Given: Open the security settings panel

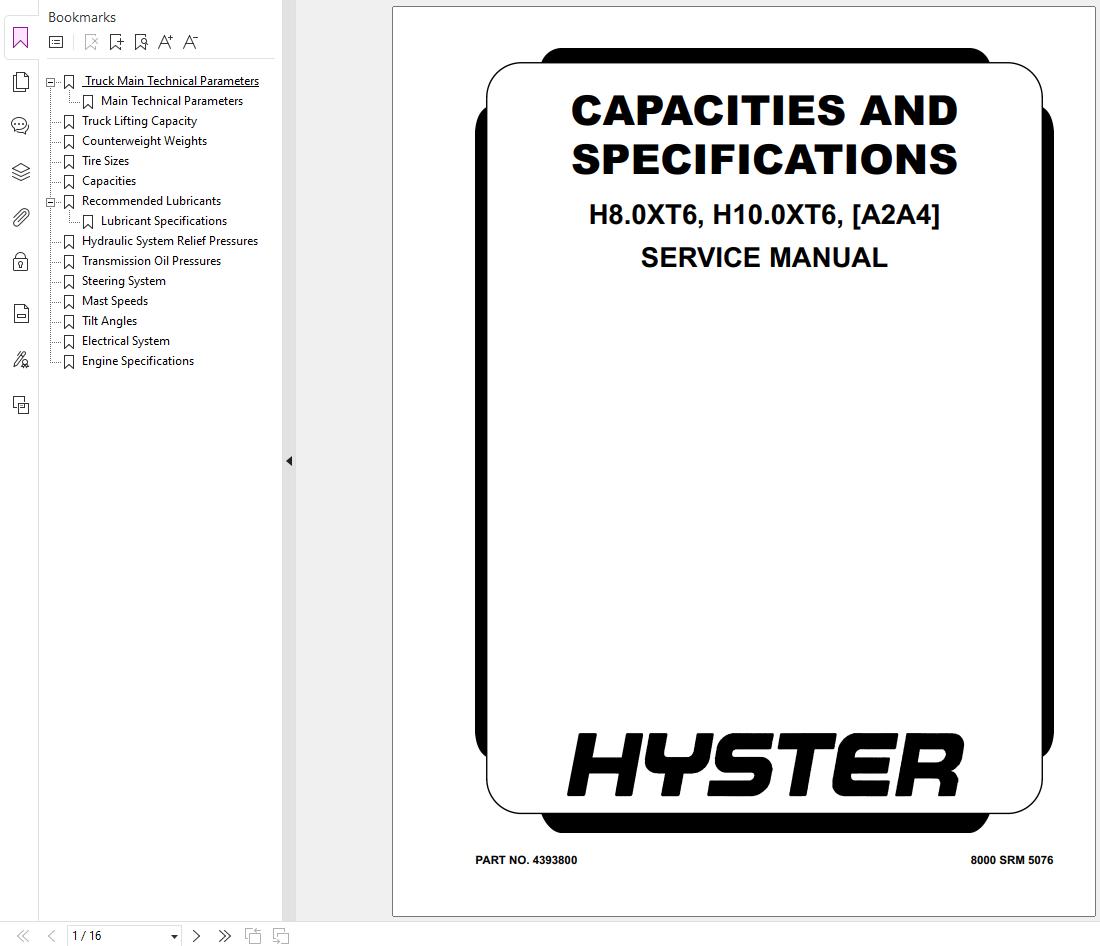Looking at the screenshot, I should coord(20,261).
